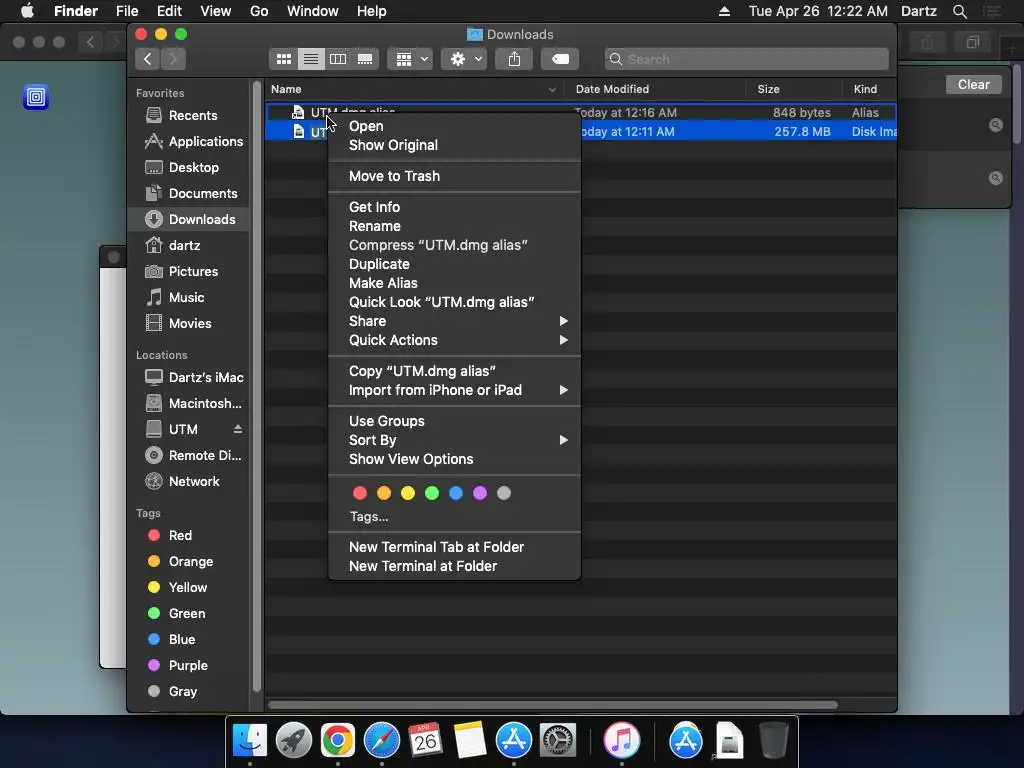Expand the Share submenu

(454, 321)
